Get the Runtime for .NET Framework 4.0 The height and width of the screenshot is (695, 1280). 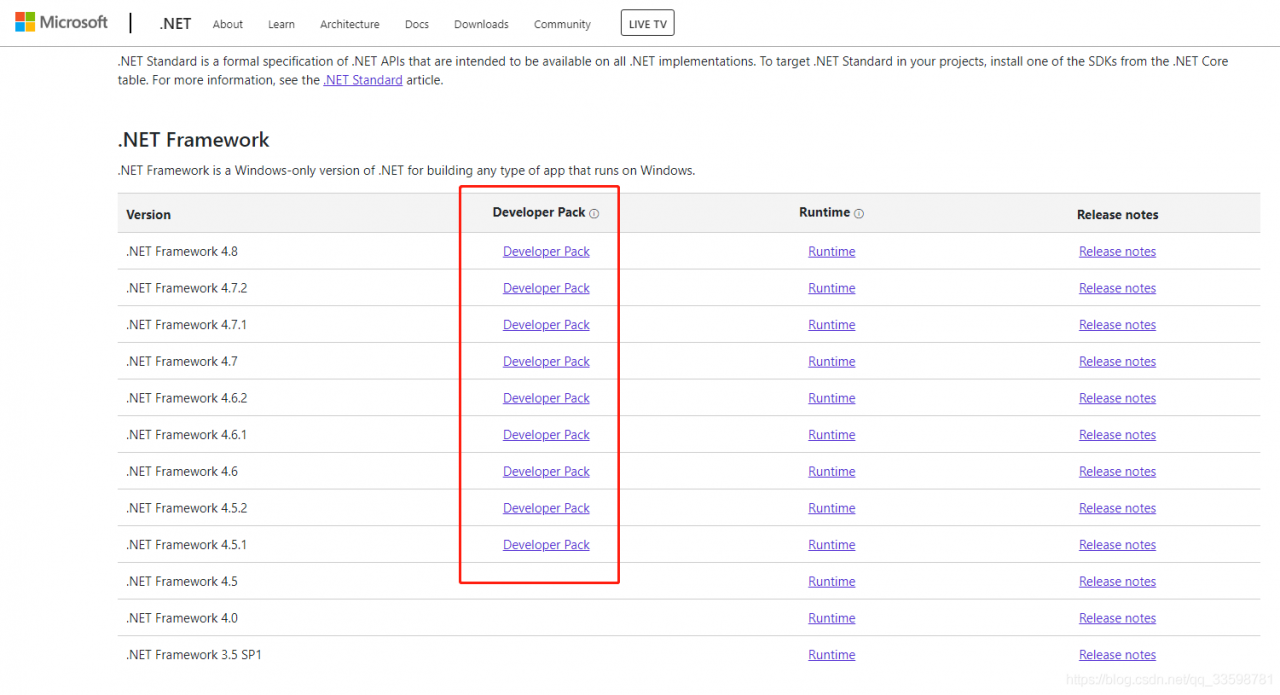[832, 618]
